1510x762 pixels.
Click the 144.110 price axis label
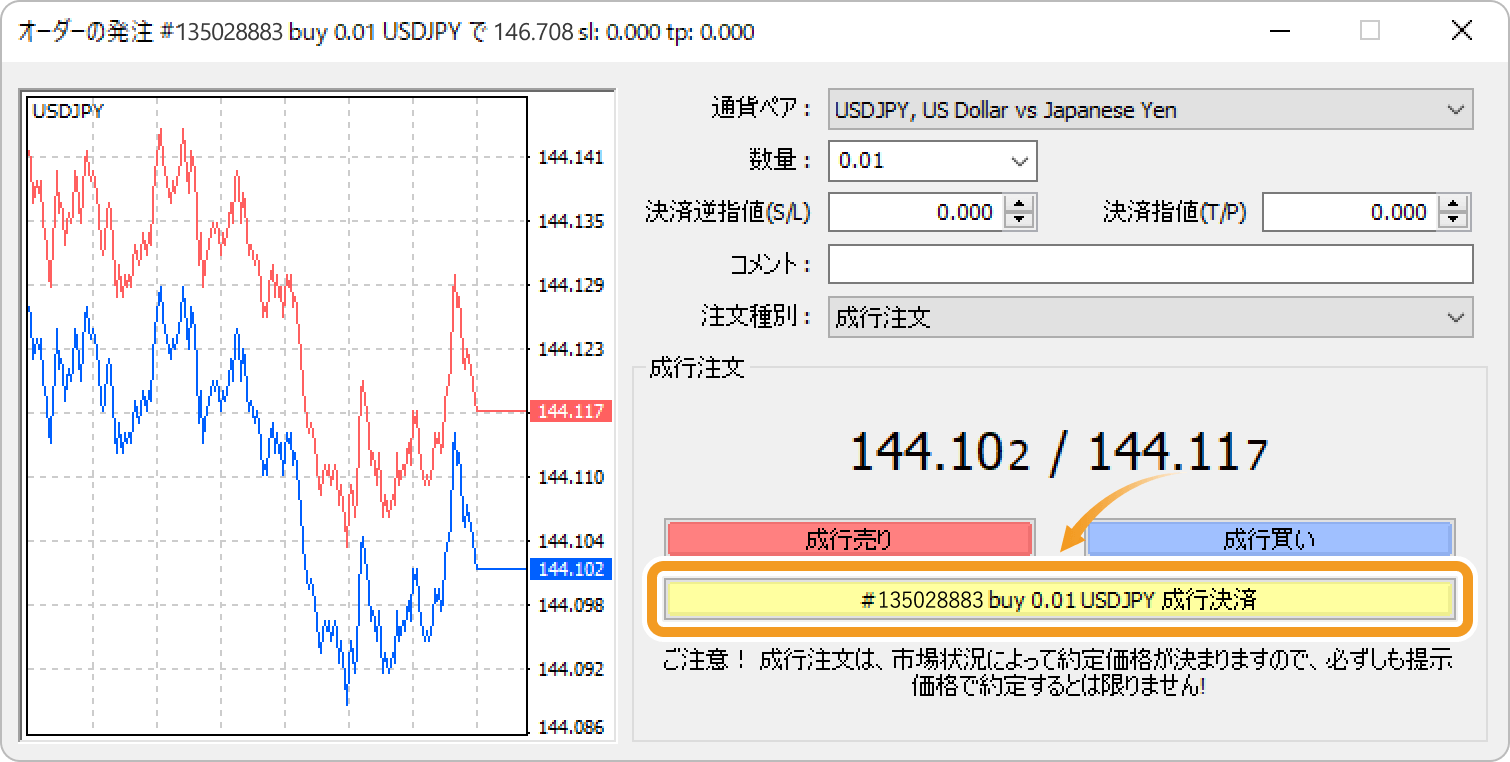click(571, 477)
